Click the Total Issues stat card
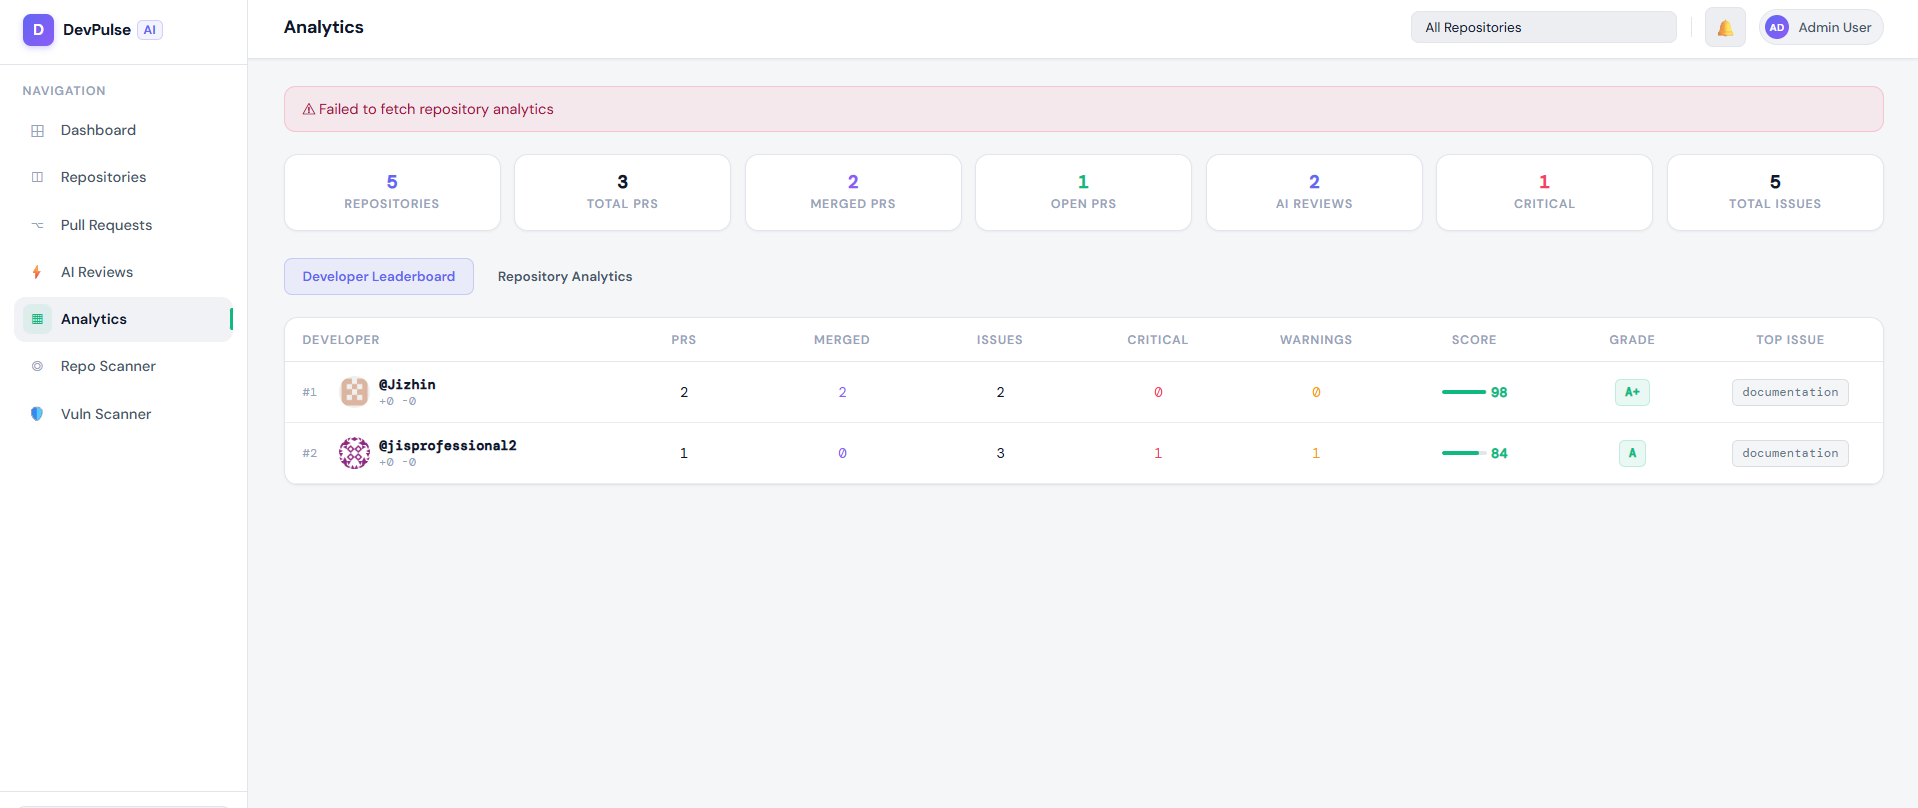Screen dimensions: 1918x808 tap(1775, 192)
